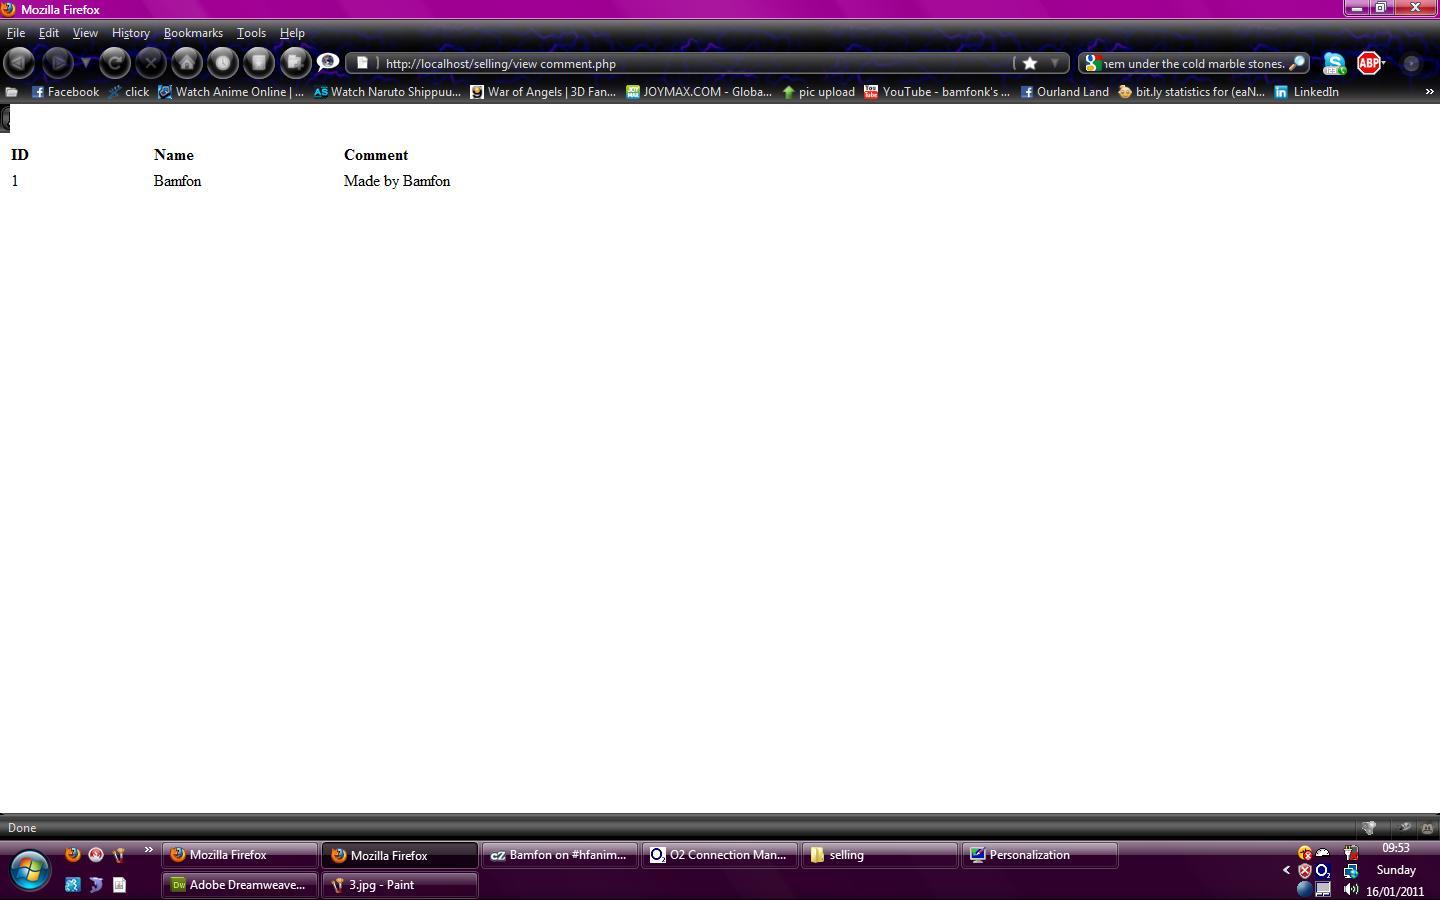Expand the back/forward history dropdown arrow

(x=85, y=63)
